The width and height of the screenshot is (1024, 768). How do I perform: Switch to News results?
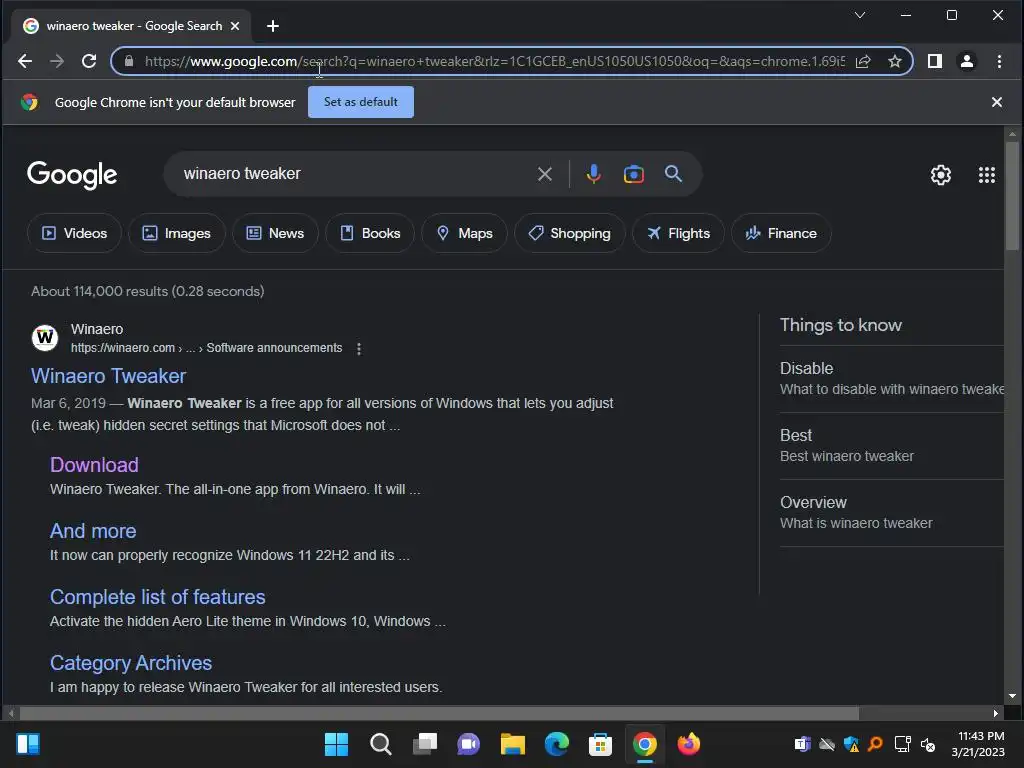coord(275,233)
